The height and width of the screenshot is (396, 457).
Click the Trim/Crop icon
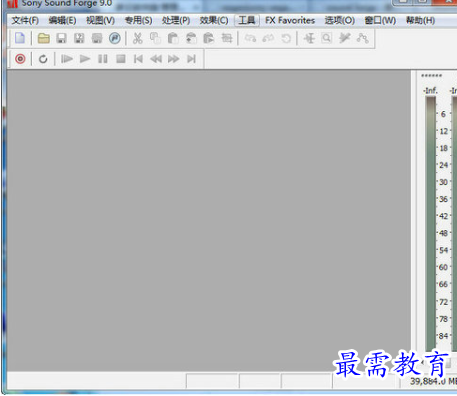[x=227, y=38]
